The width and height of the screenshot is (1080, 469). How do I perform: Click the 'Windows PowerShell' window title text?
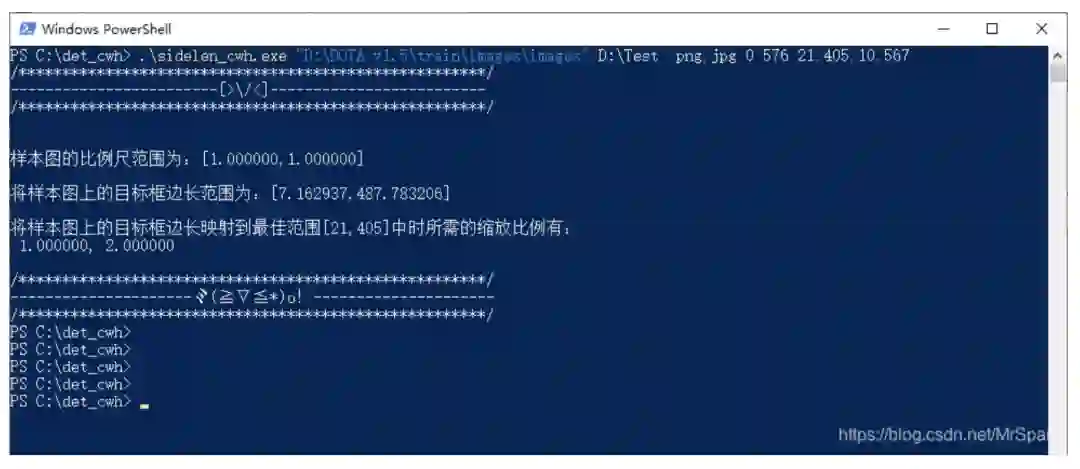tap(106, 29)
